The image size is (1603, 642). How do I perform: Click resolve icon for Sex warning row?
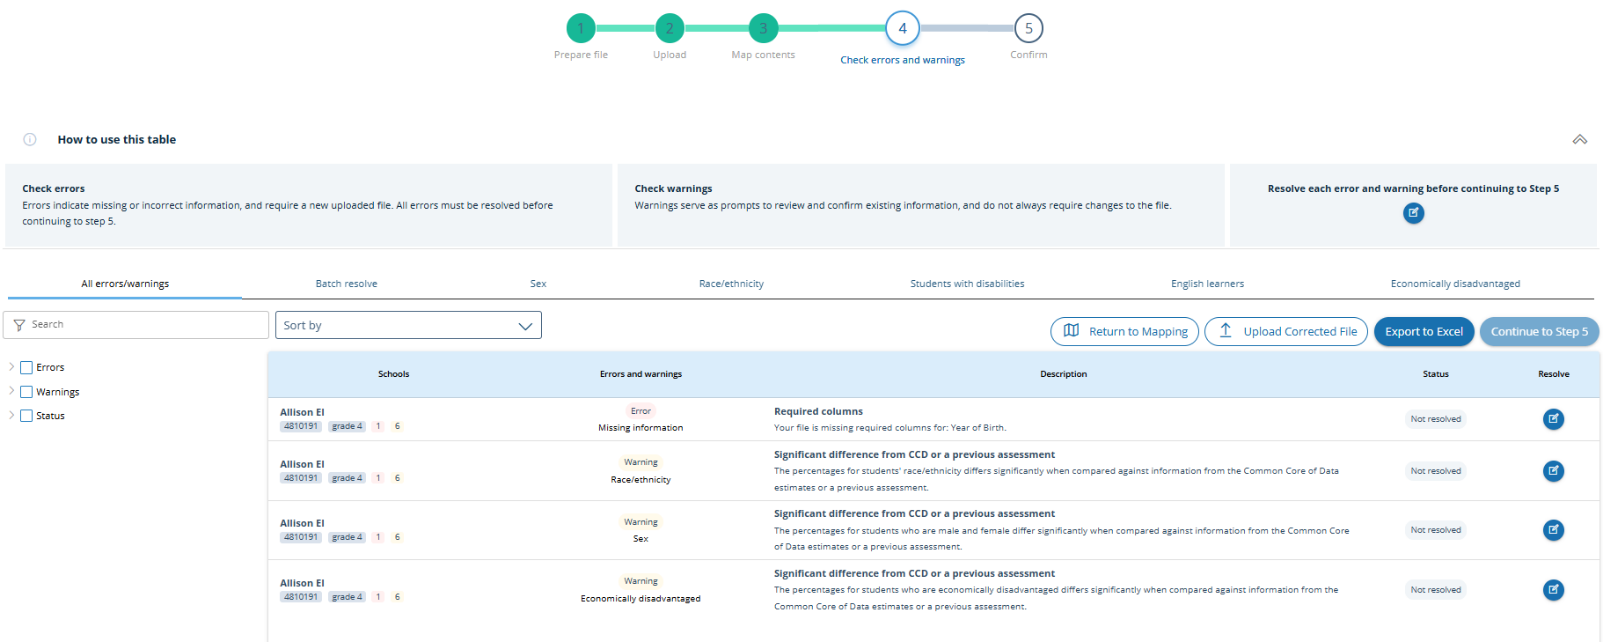[x=1552, y=530]
